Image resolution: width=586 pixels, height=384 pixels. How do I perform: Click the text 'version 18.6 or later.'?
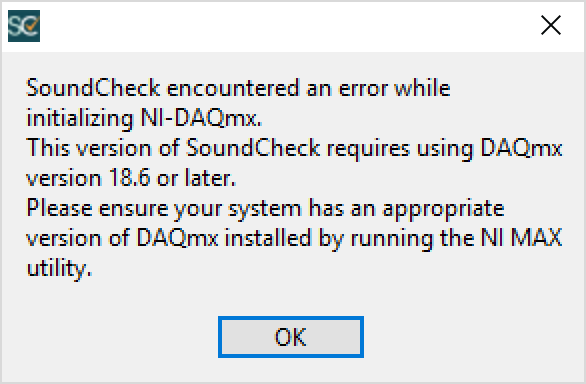[x=131, y=178]
